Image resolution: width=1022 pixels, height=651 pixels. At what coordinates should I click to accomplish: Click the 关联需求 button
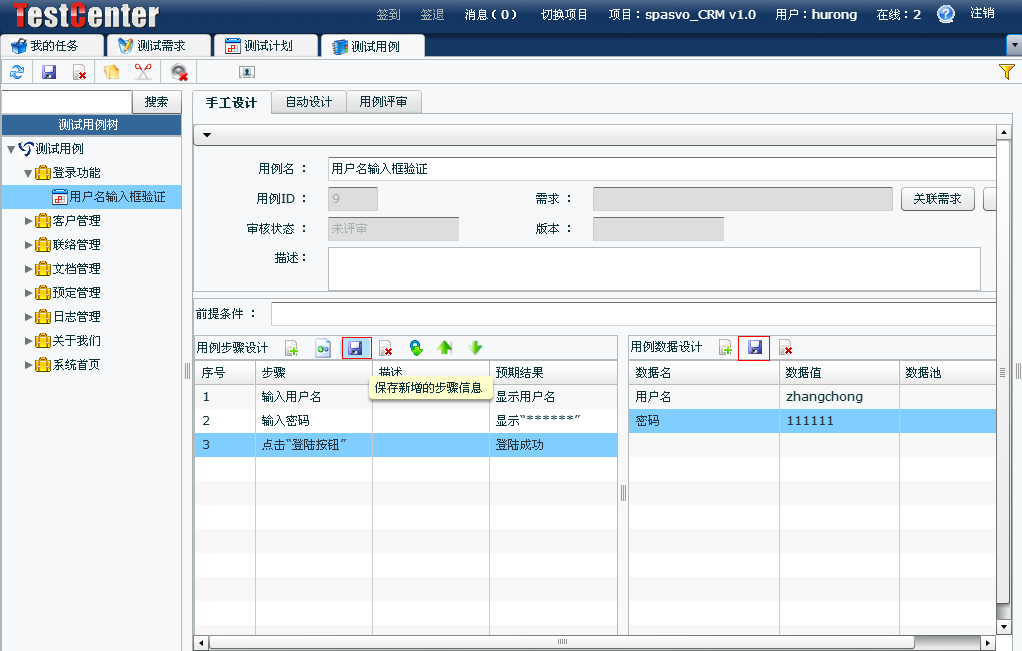(x=937, y=199)
